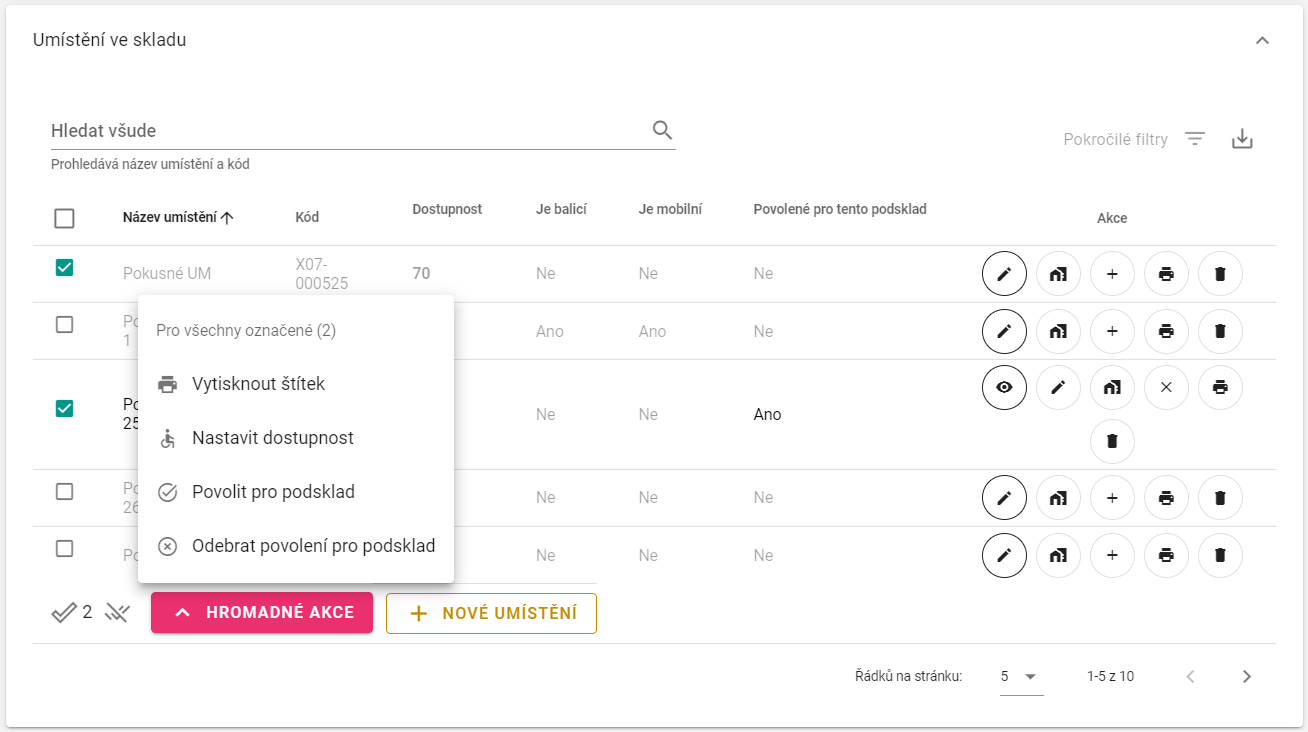Uncheck the Pokusné UM row checkbox

click(x=64, y=268)
